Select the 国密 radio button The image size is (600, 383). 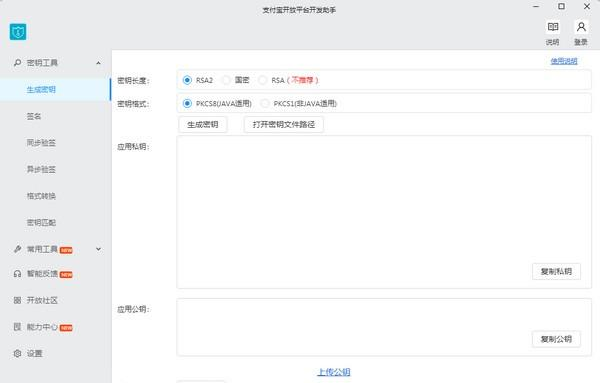click(226, 80)
